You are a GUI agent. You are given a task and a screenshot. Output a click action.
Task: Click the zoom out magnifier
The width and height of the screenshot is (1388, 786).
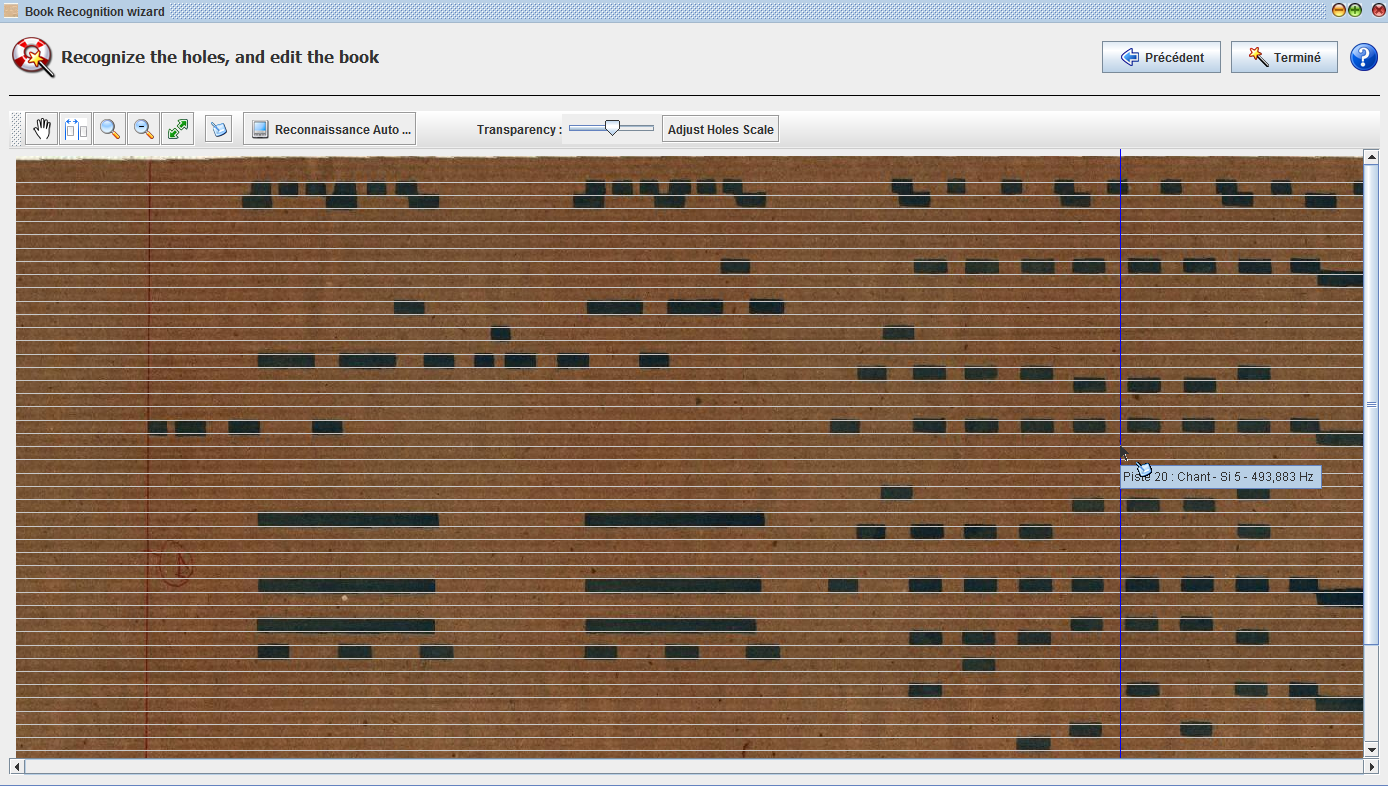[x=144, y=129]
